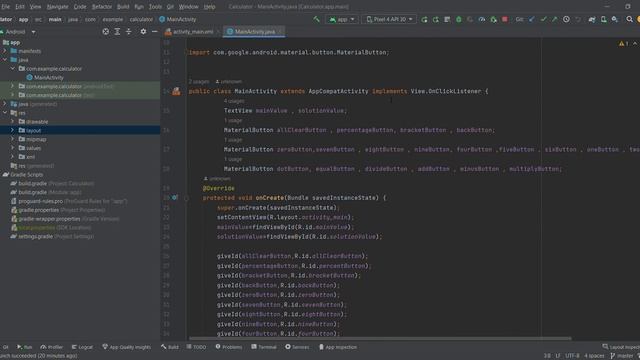Click the 4 spaces indent setting
Image resolution: width=640 pixels, height=360 pixels.
[x=594, y=356]
